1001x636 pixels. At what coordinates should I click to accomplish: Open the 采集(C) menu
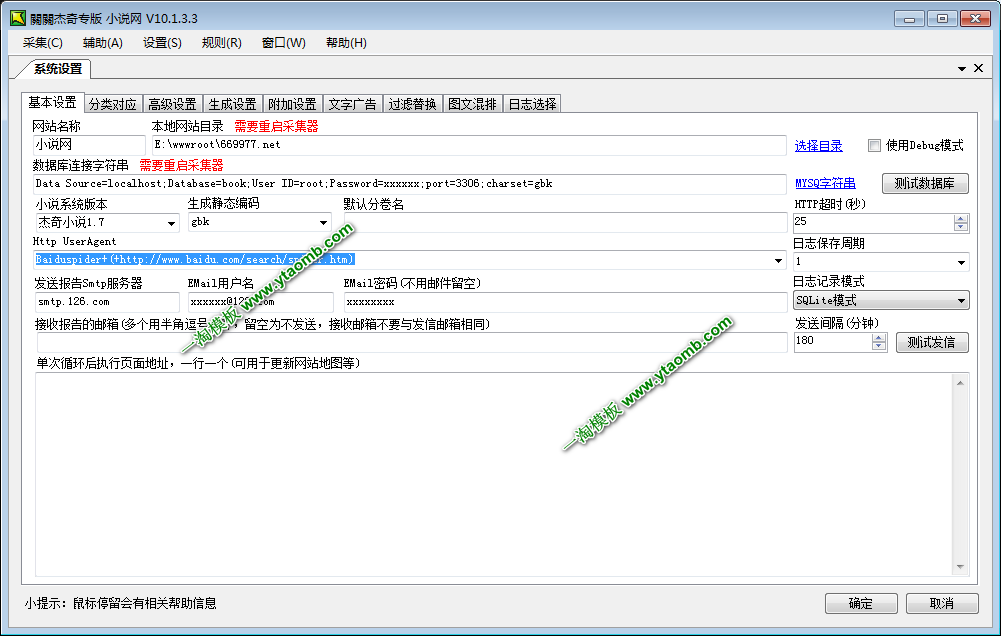[x=43, y=43]
